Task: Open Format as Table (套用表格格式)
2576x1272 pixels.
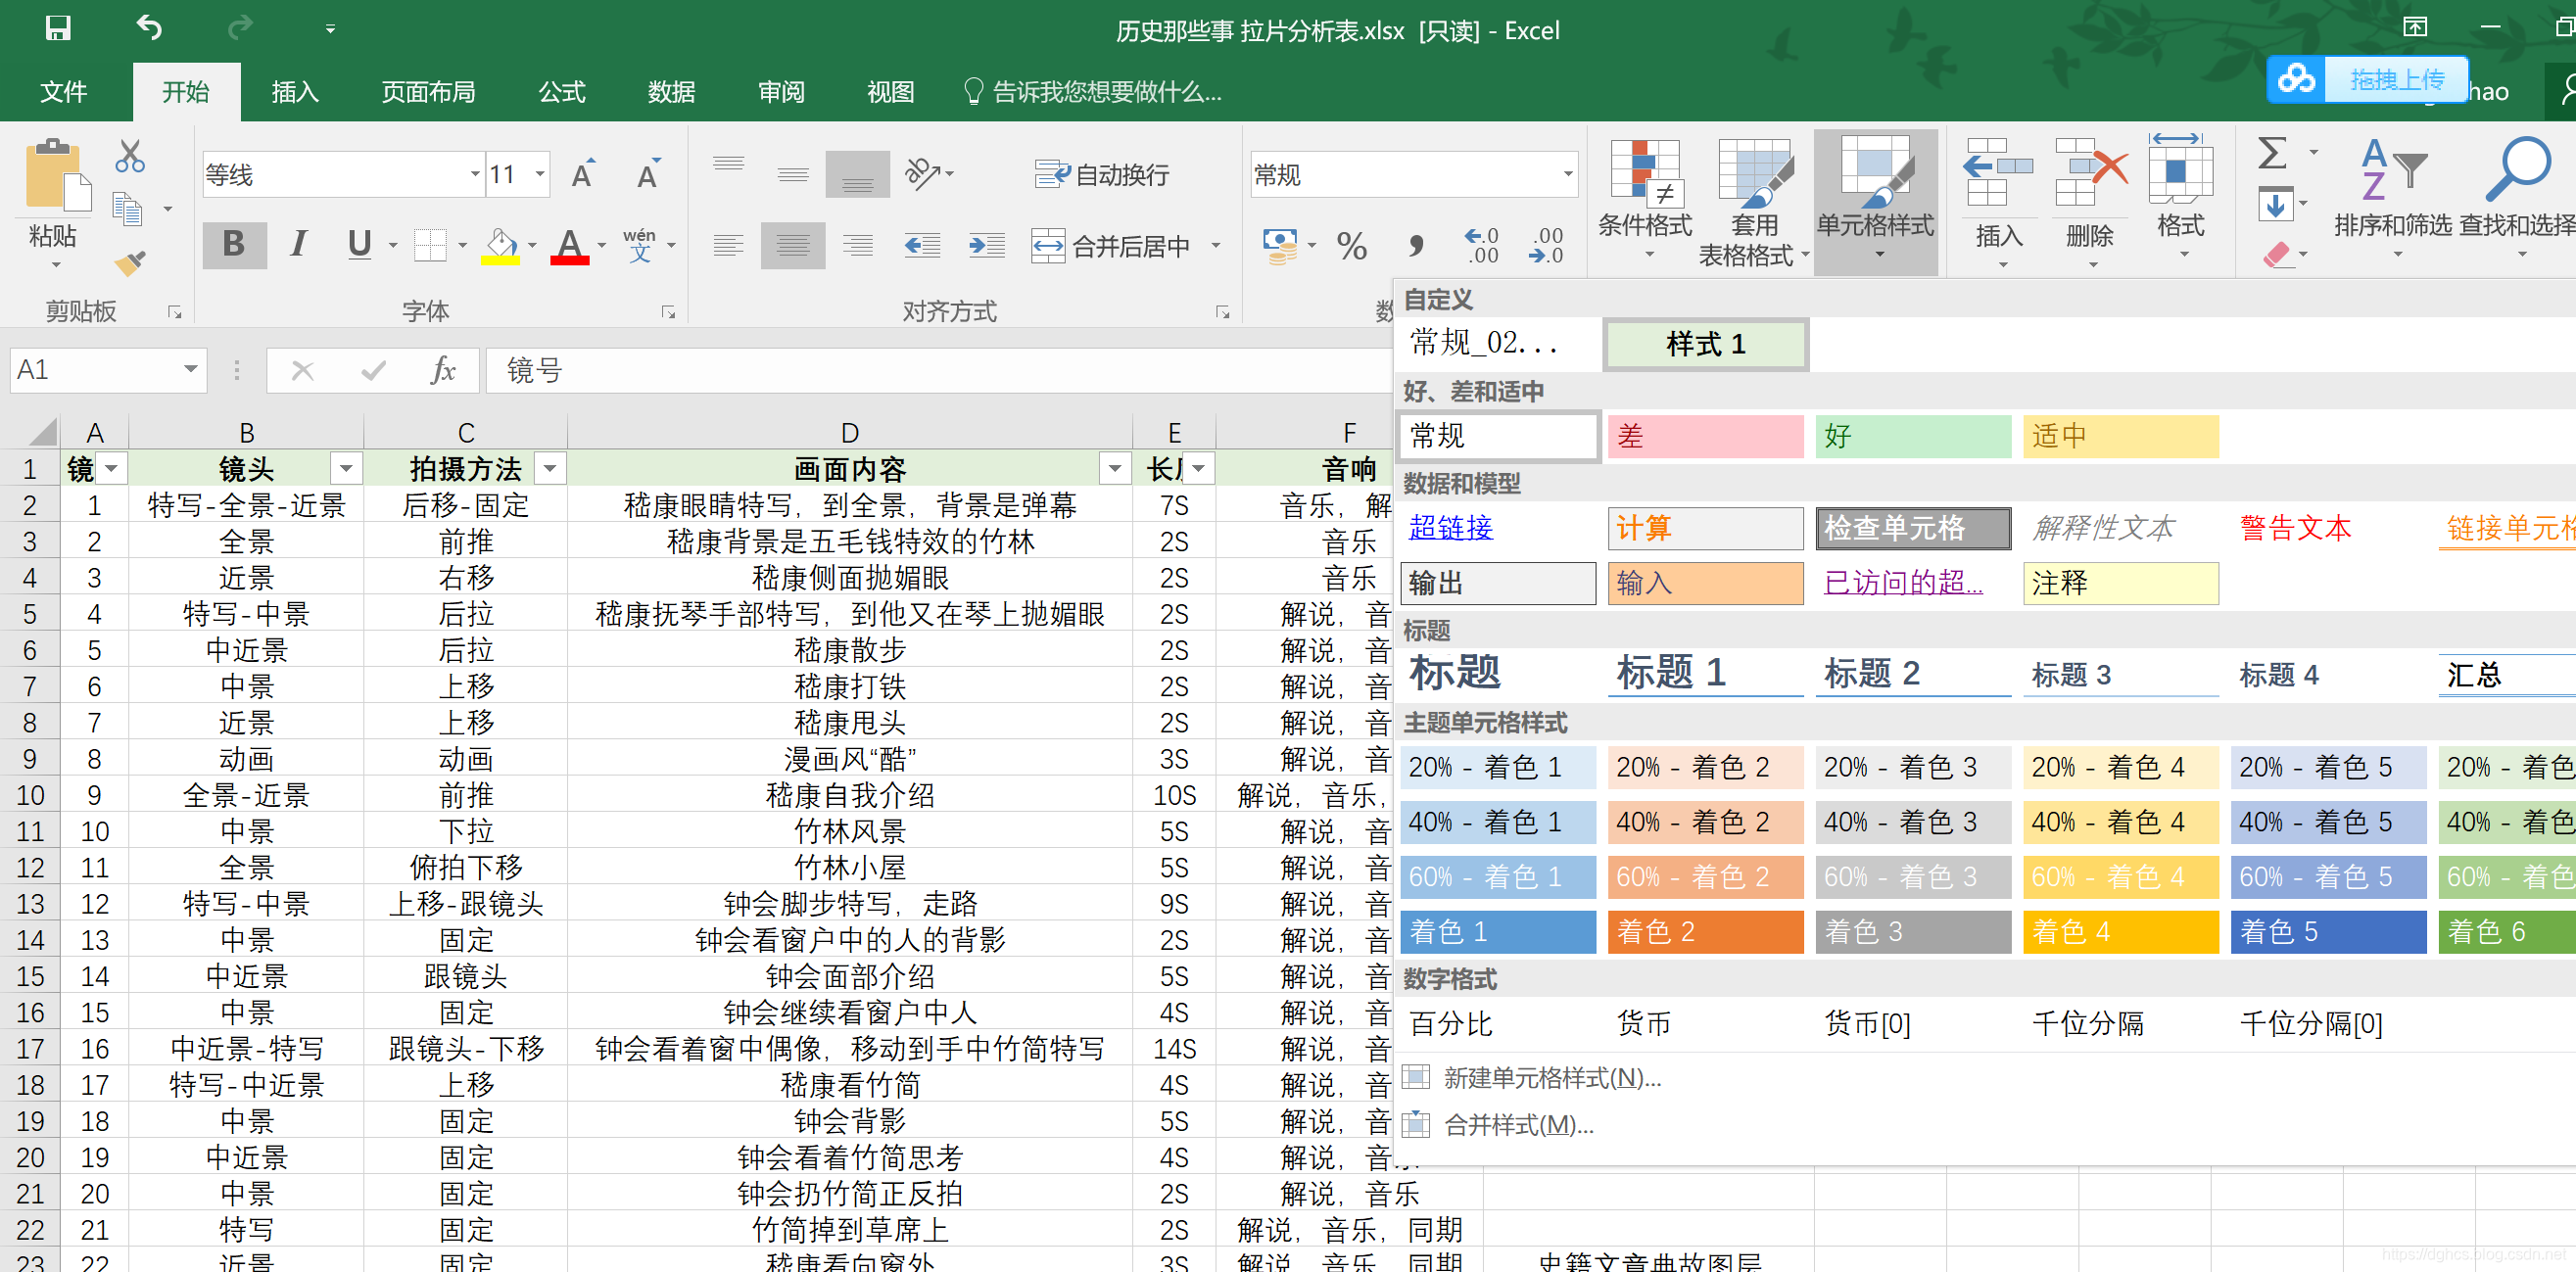Action: [1753, 202]
